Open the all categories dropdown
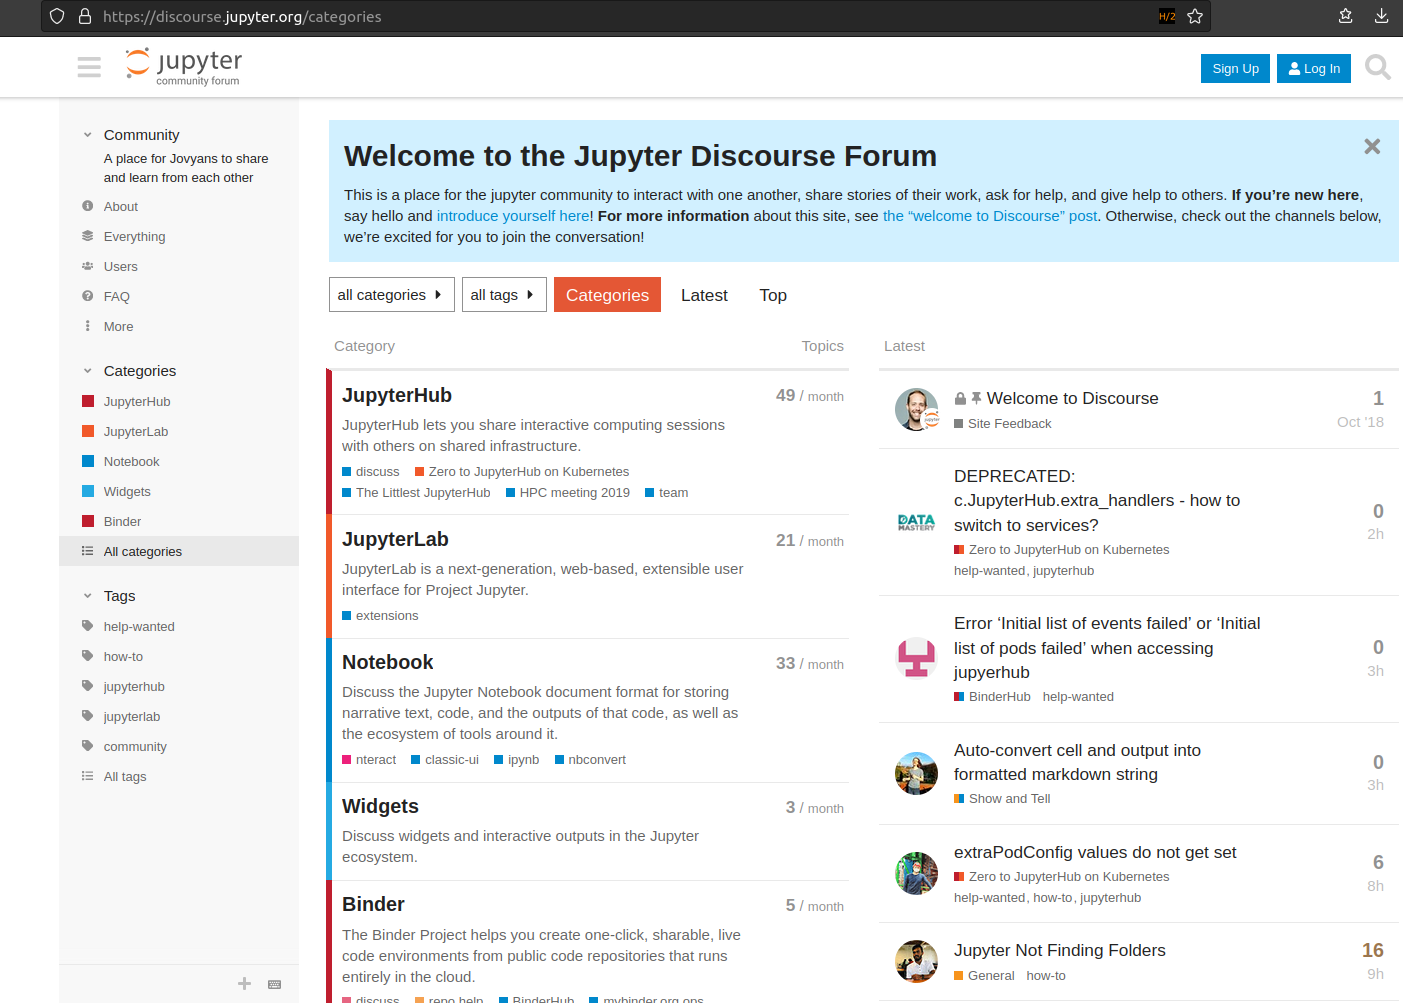 pos(392,295)
